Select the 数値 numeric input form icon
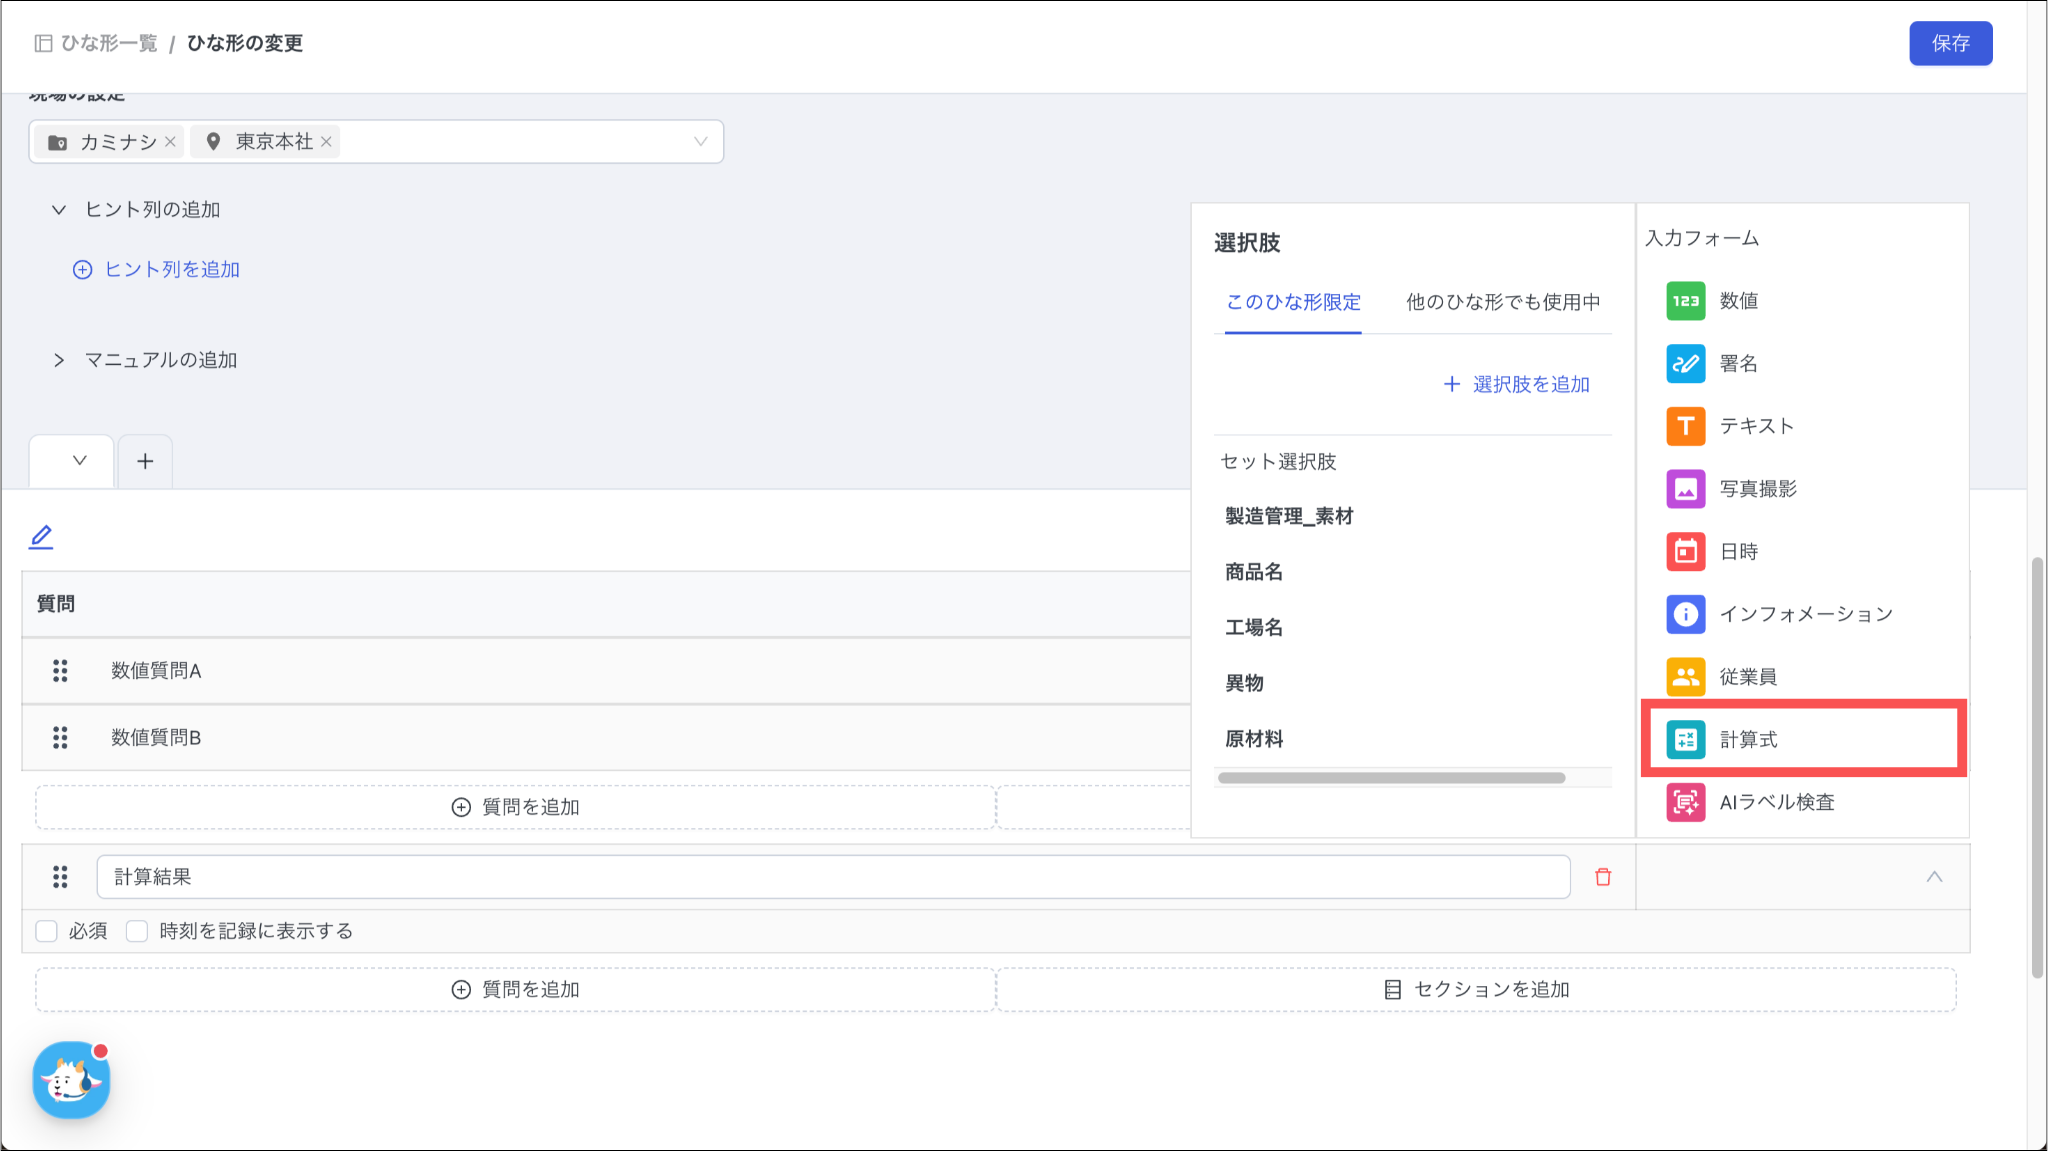Screen dimensions: 2048x1151 [x=1685, y=301]
